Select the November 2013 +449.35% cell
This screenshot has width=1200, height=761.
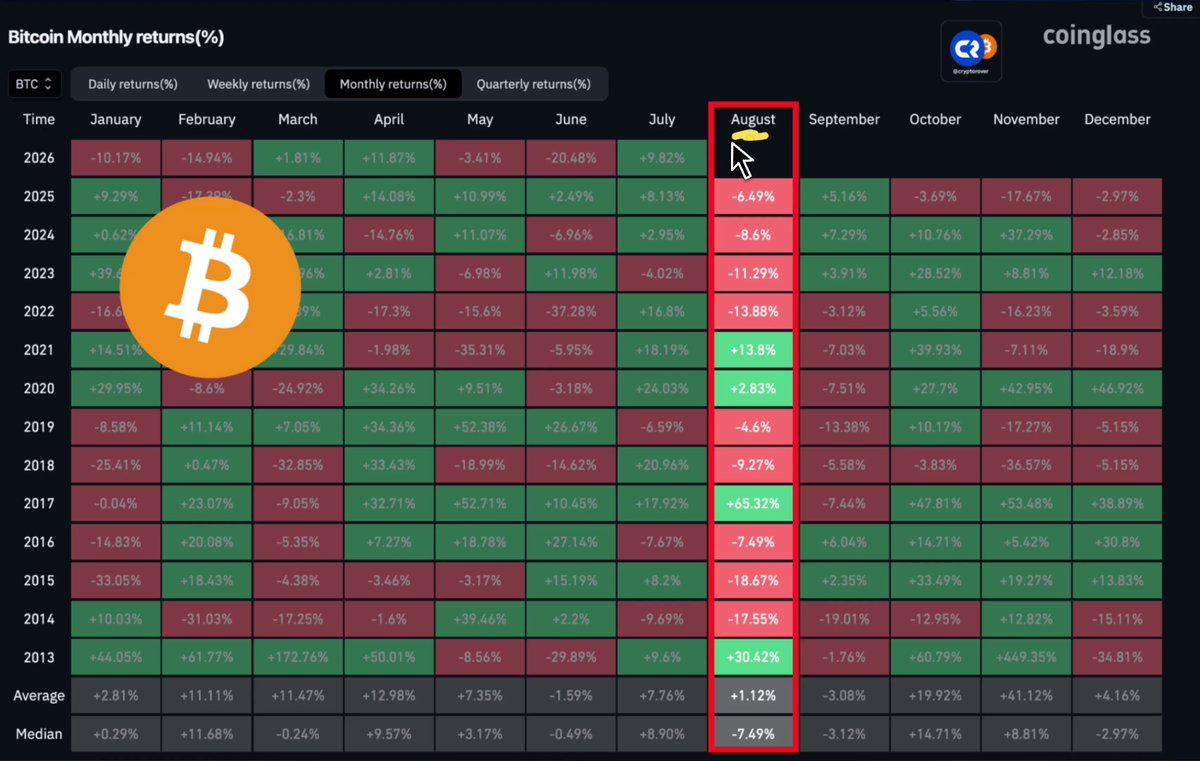[1026, 658]
